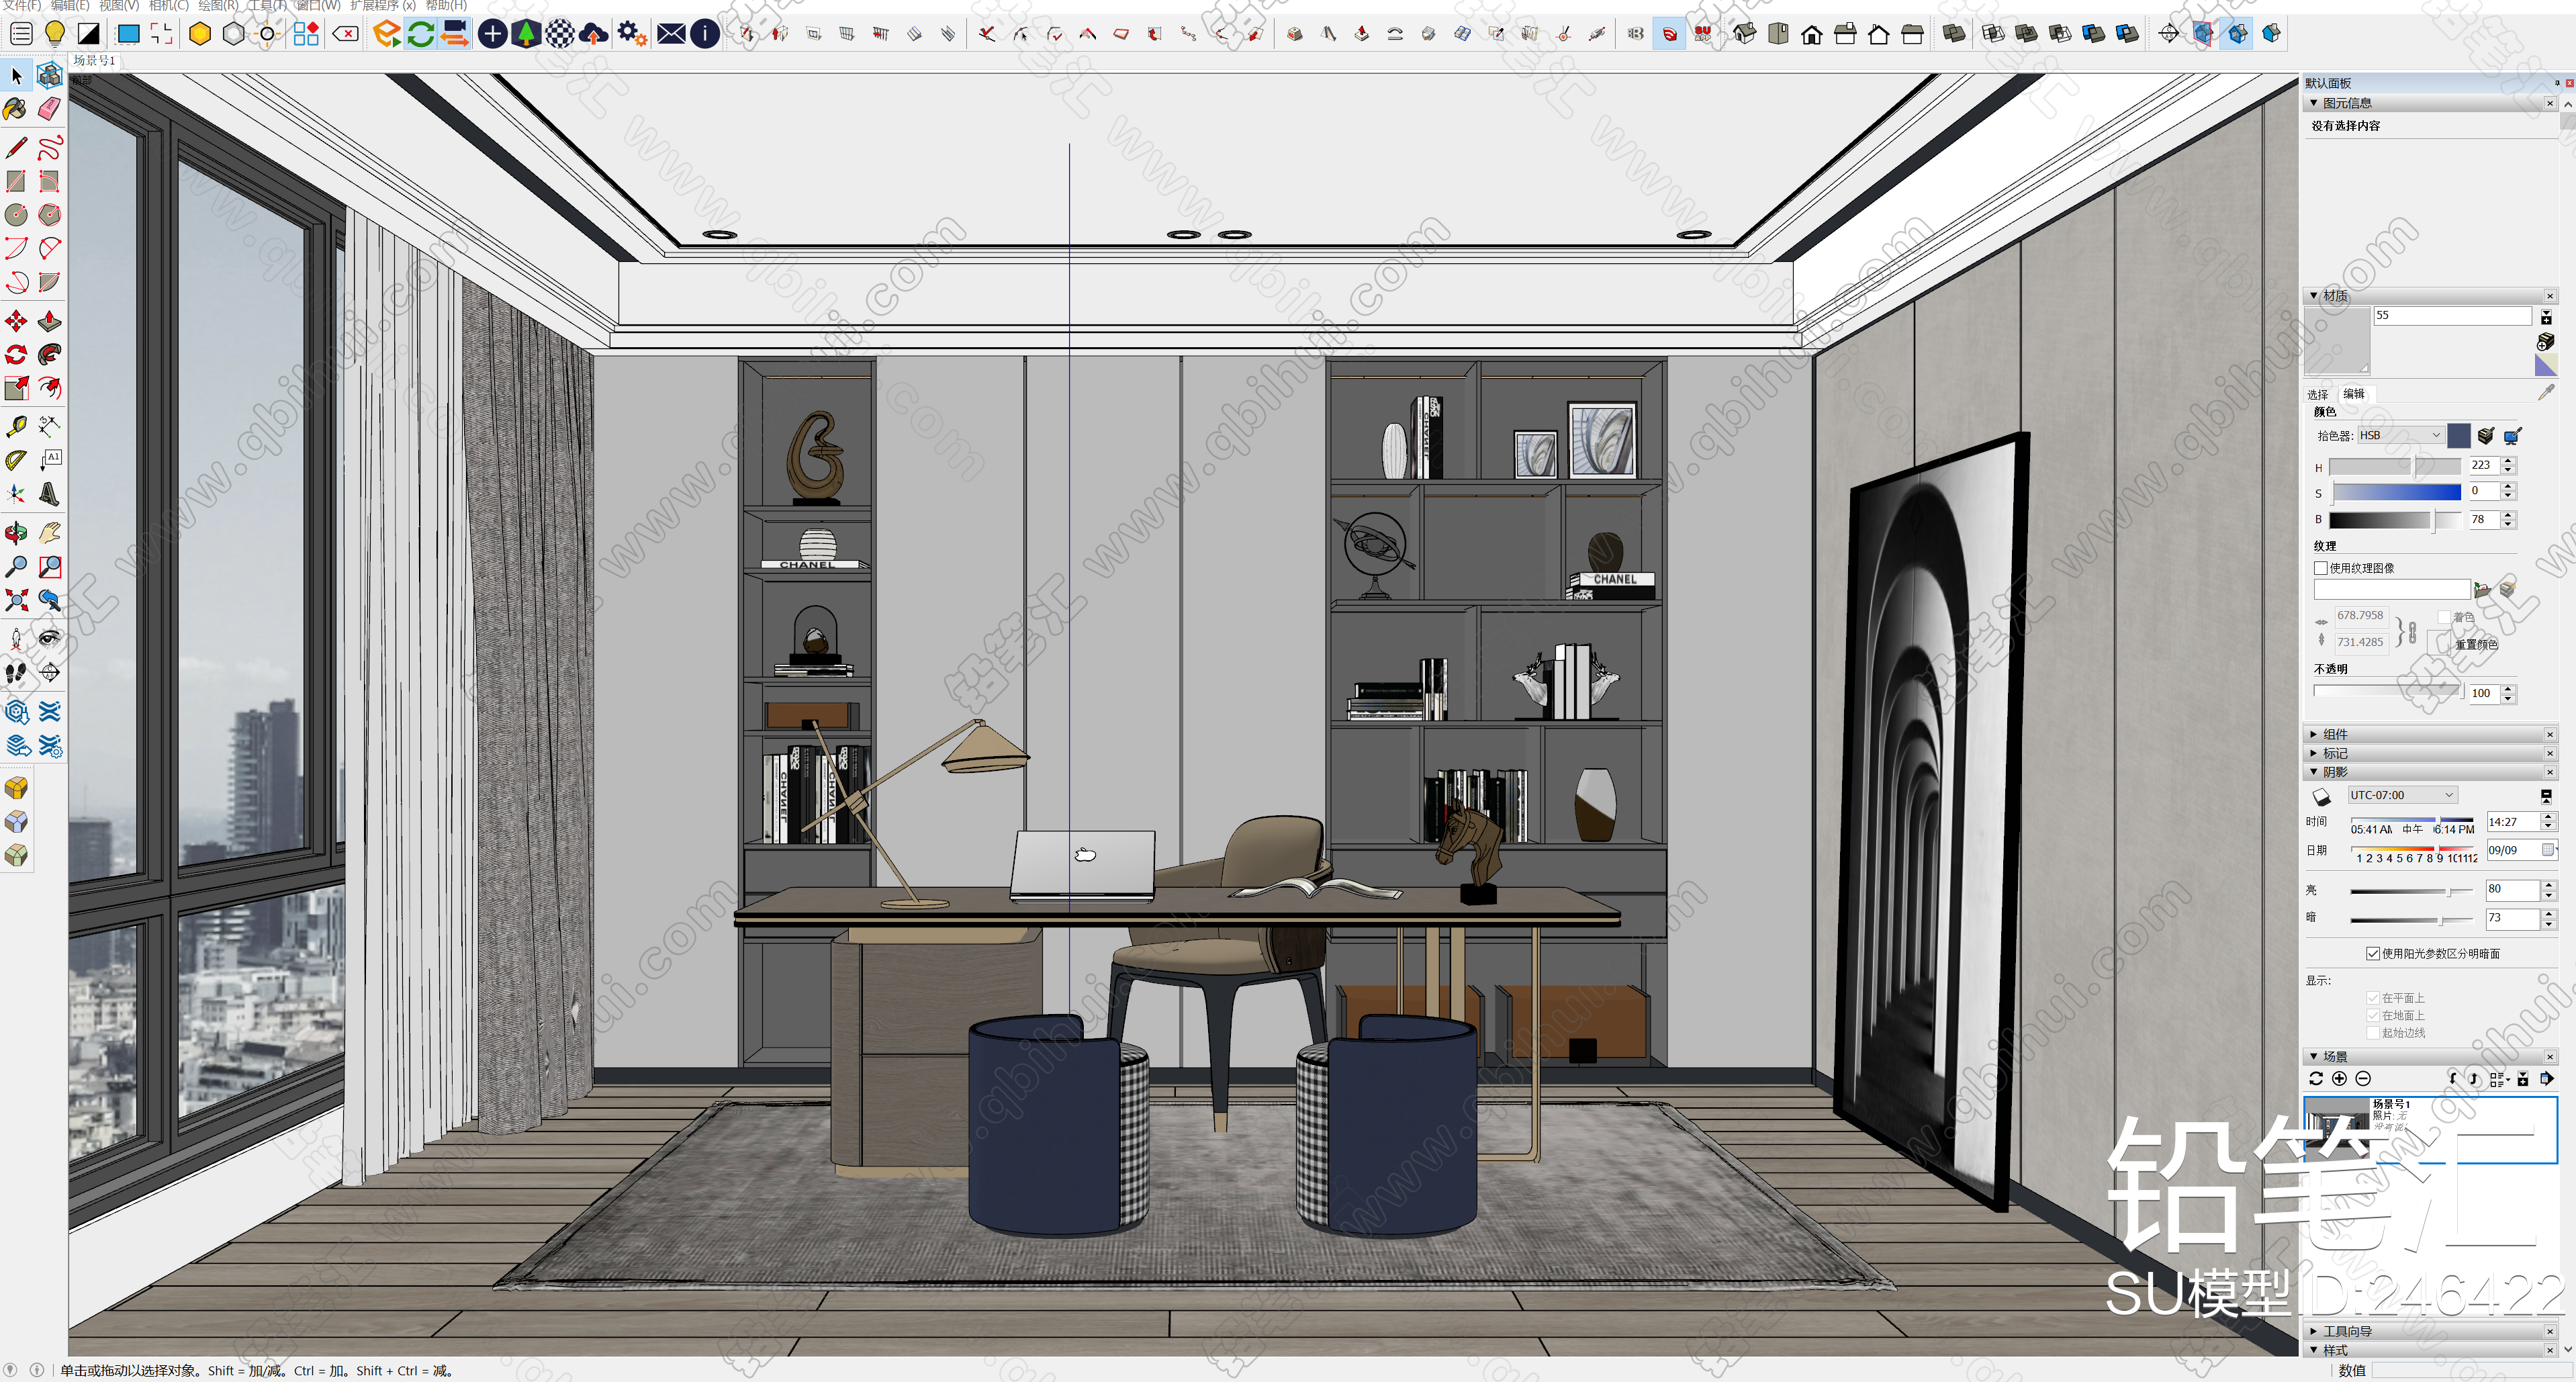The height and width of the screenshot is (1382, 2576).
Task: Click the green sync arrows toolbar icon
Action: coord(421,34)
